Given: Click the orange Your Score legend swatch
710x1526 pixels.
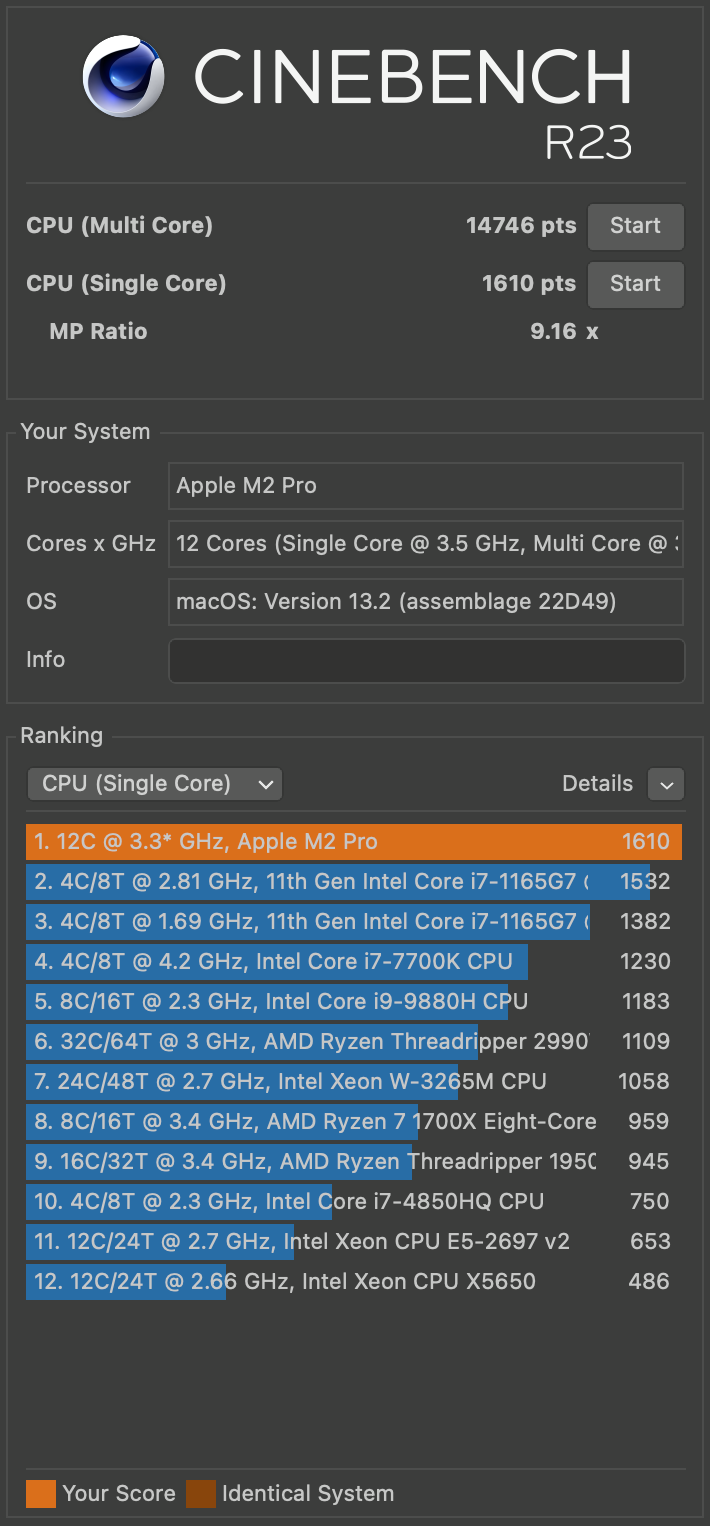Looking at the screenshot, I should click(40, 1494).
